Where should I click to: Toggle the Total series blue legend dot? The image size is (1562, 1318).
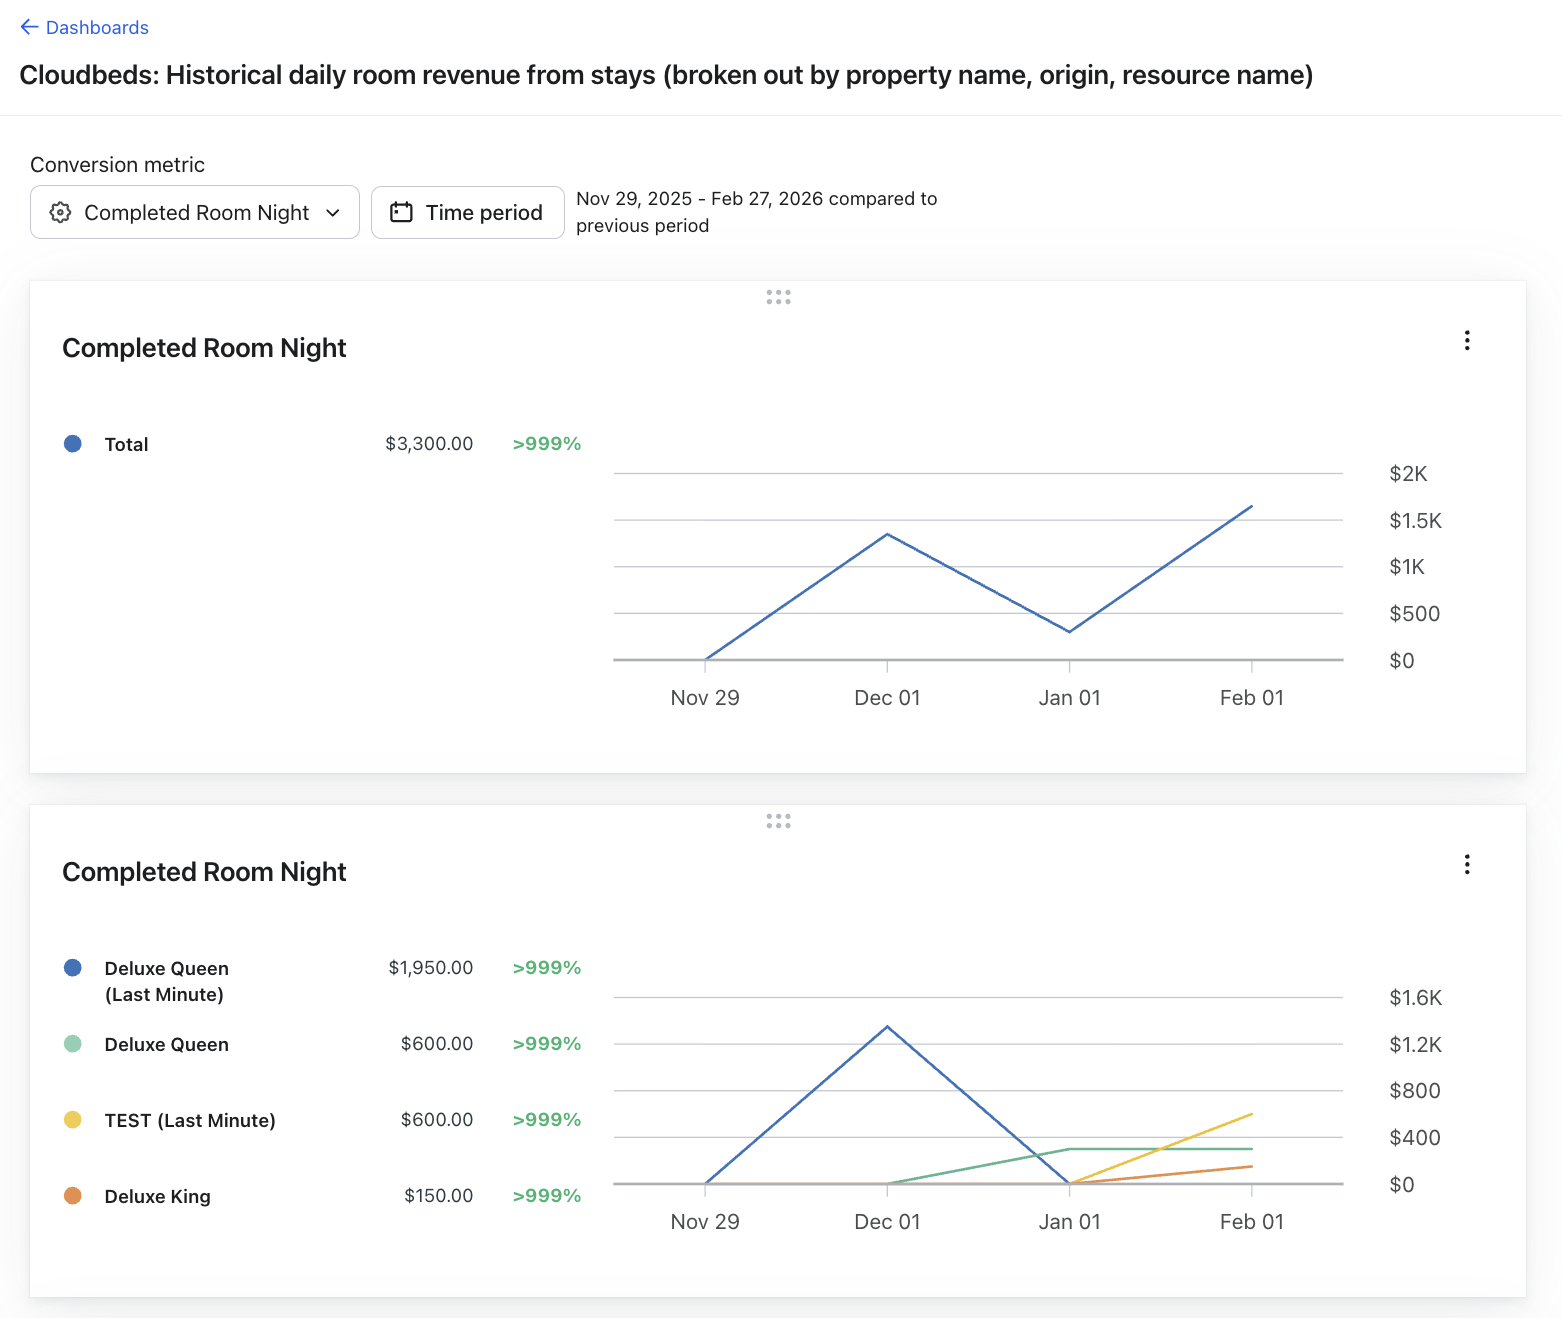(73, 444)
